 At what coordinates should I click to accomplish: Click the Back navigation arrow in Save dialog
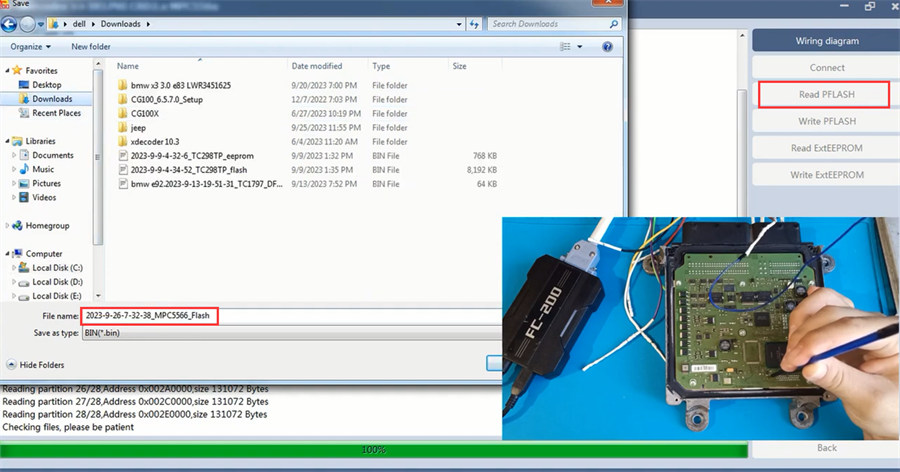[9, 24]
